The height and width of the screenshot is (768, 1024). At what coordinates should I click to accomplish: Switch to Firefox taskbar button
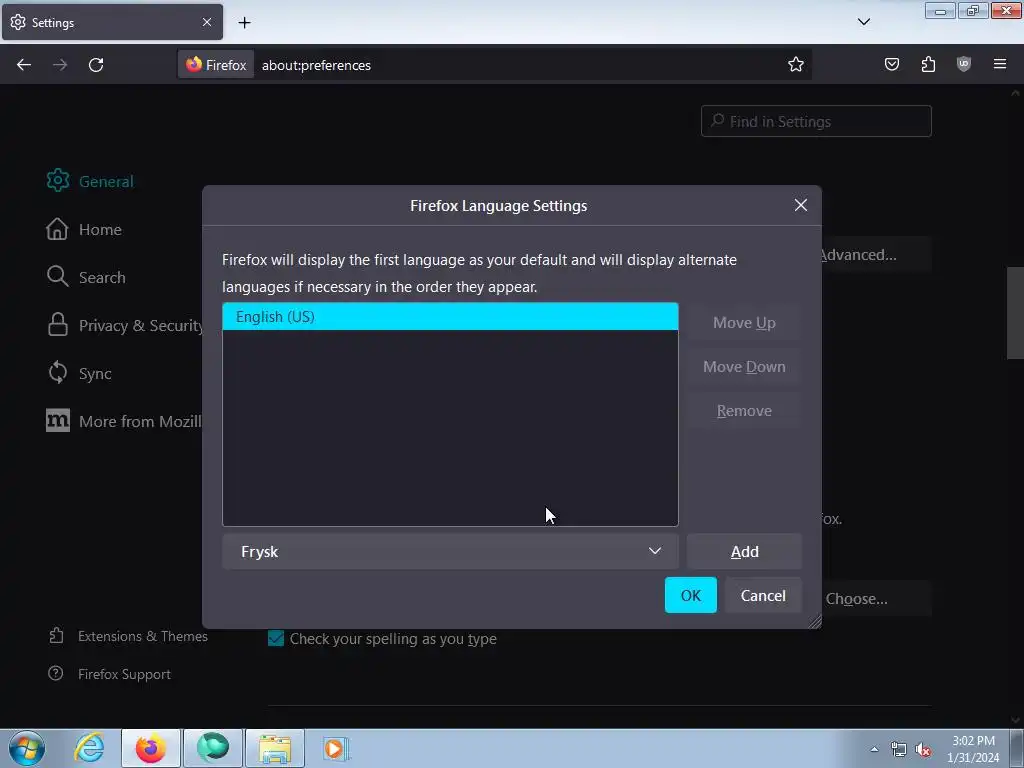click(151, 748)
